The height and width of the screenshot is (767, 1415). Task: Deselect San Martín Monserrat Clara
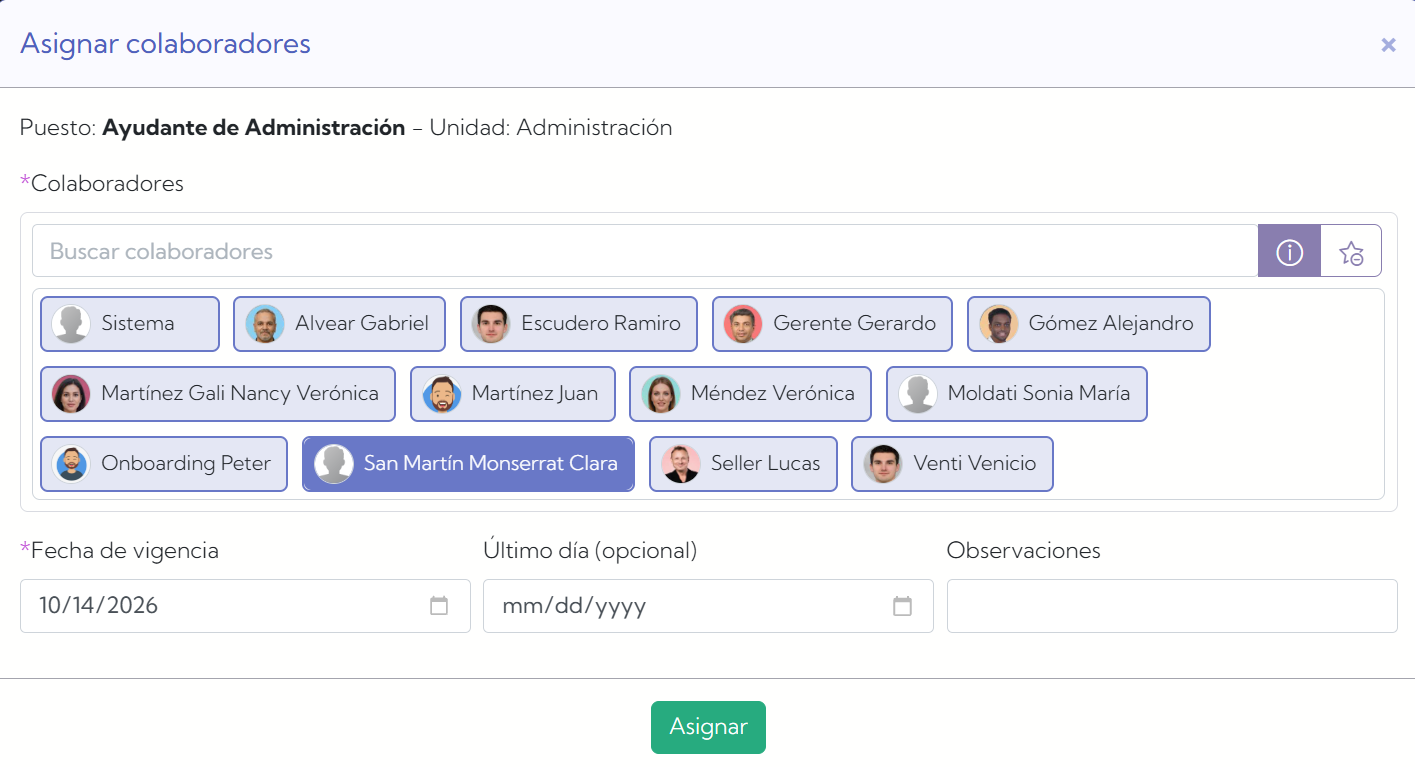(x=468, y=464)
